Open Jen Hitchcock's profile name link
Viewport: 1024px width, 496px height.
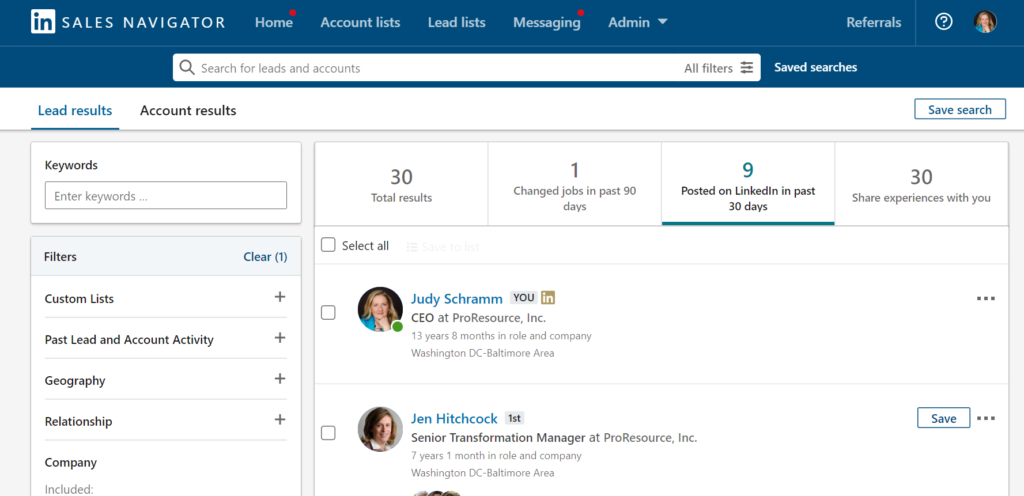[x=454, y=418]
